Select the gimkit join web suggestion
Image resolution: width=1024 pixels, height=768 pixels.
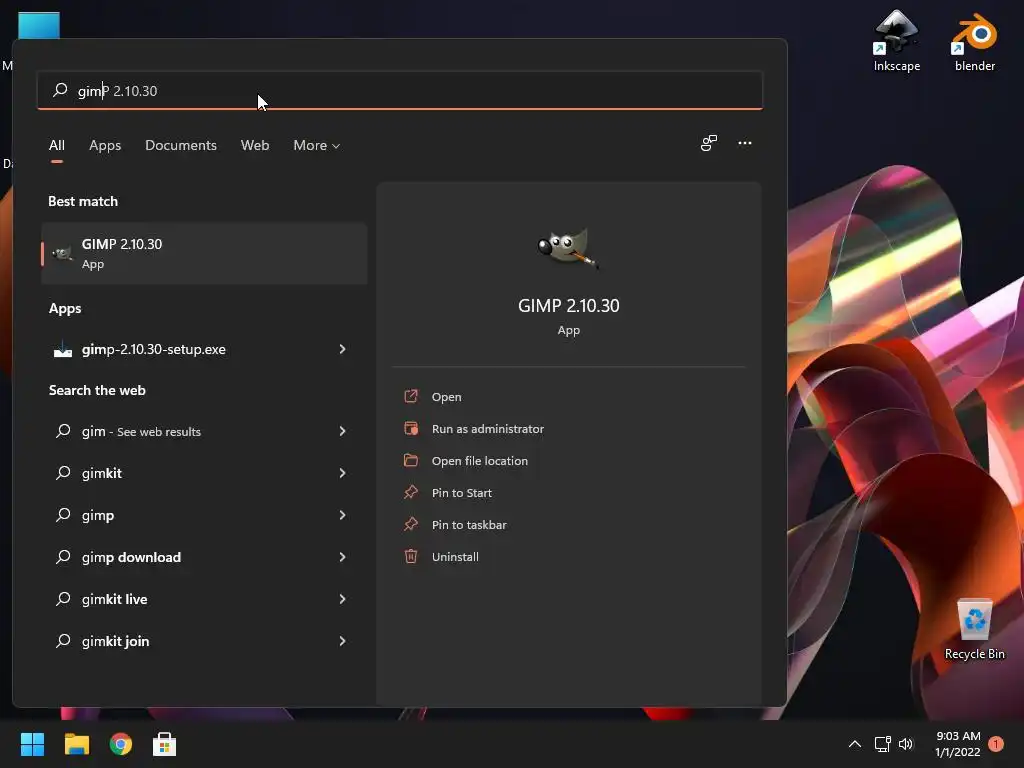[204, 641]
